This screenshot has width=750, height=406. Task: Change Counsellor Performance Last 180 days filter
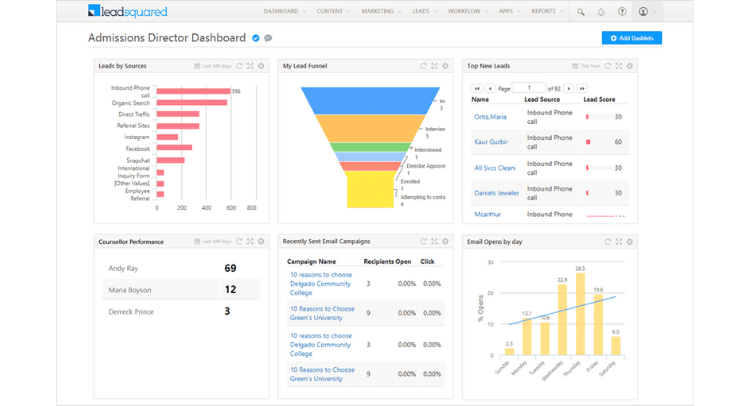tap(213, 241)
